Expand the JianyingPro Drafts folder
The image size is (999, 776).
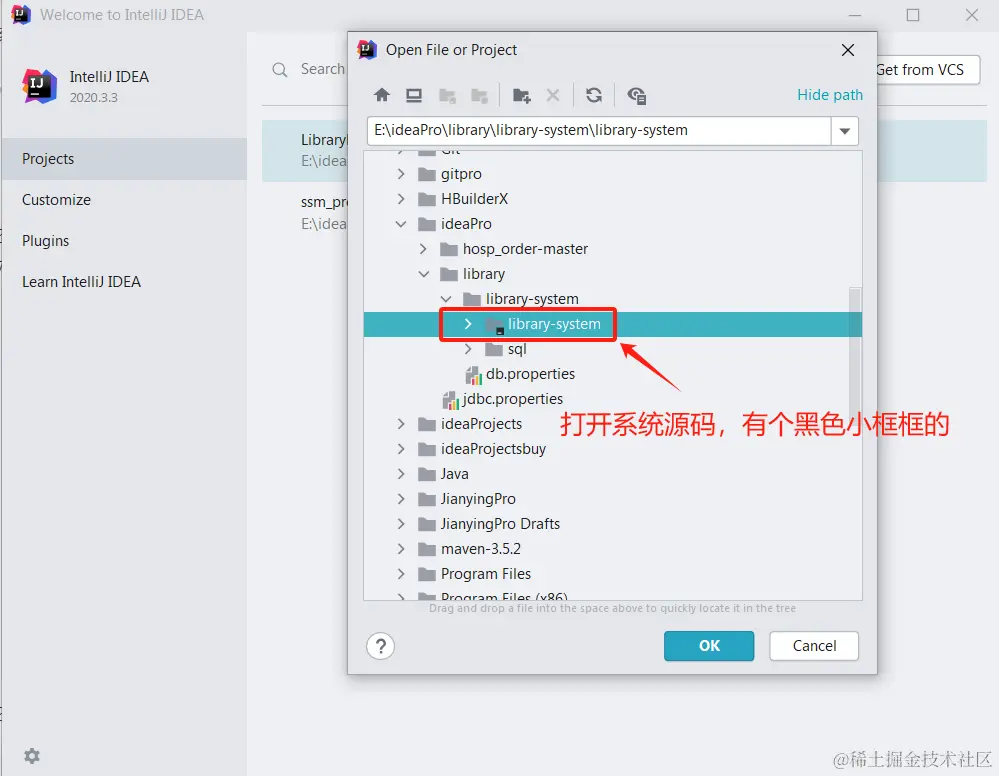click(x=401, y=524)
